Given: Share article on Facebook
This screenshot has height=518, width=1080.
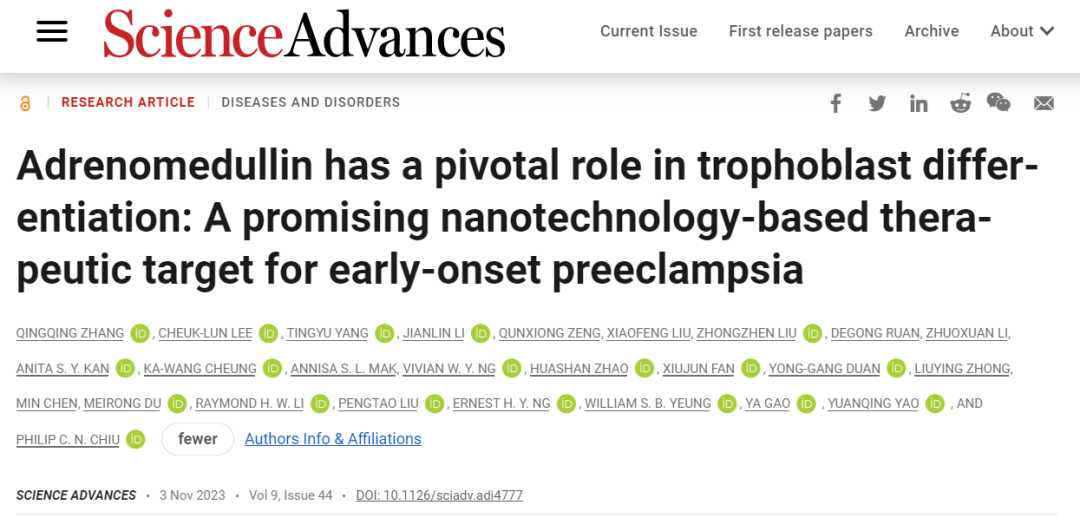Looking at the screenshot, I should pyautogui.click(x=835, y=103).
